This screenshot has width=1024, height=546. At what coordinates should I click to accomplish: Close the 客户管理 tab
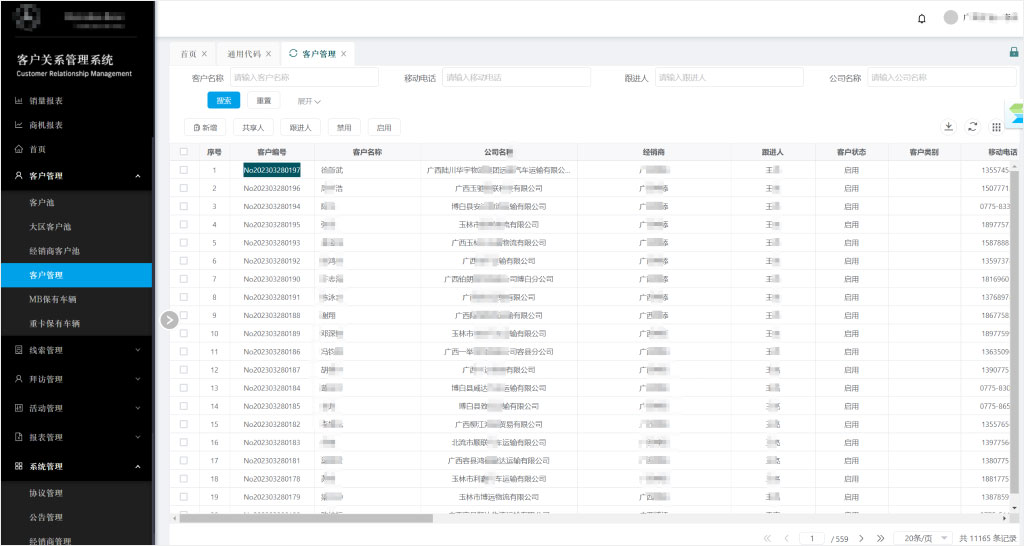pyautogui.click(x=344, y=54)
